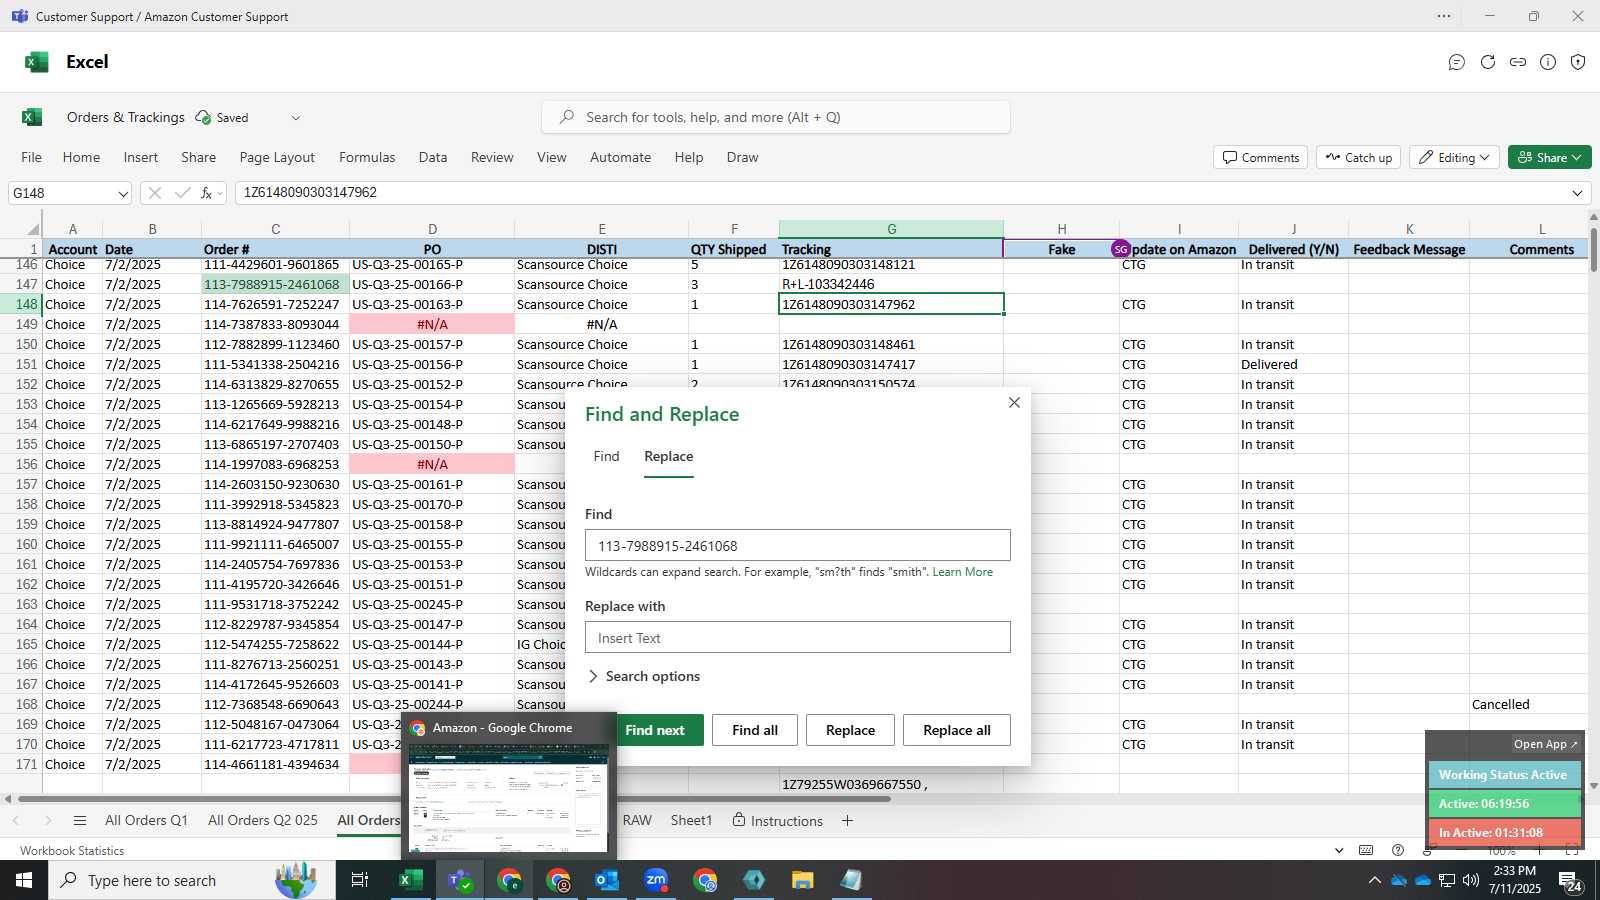The height and width of the screenshot is (900, 1600).
Task: Close the Find and Replace dialog
Action: [x=1014, y=402]
